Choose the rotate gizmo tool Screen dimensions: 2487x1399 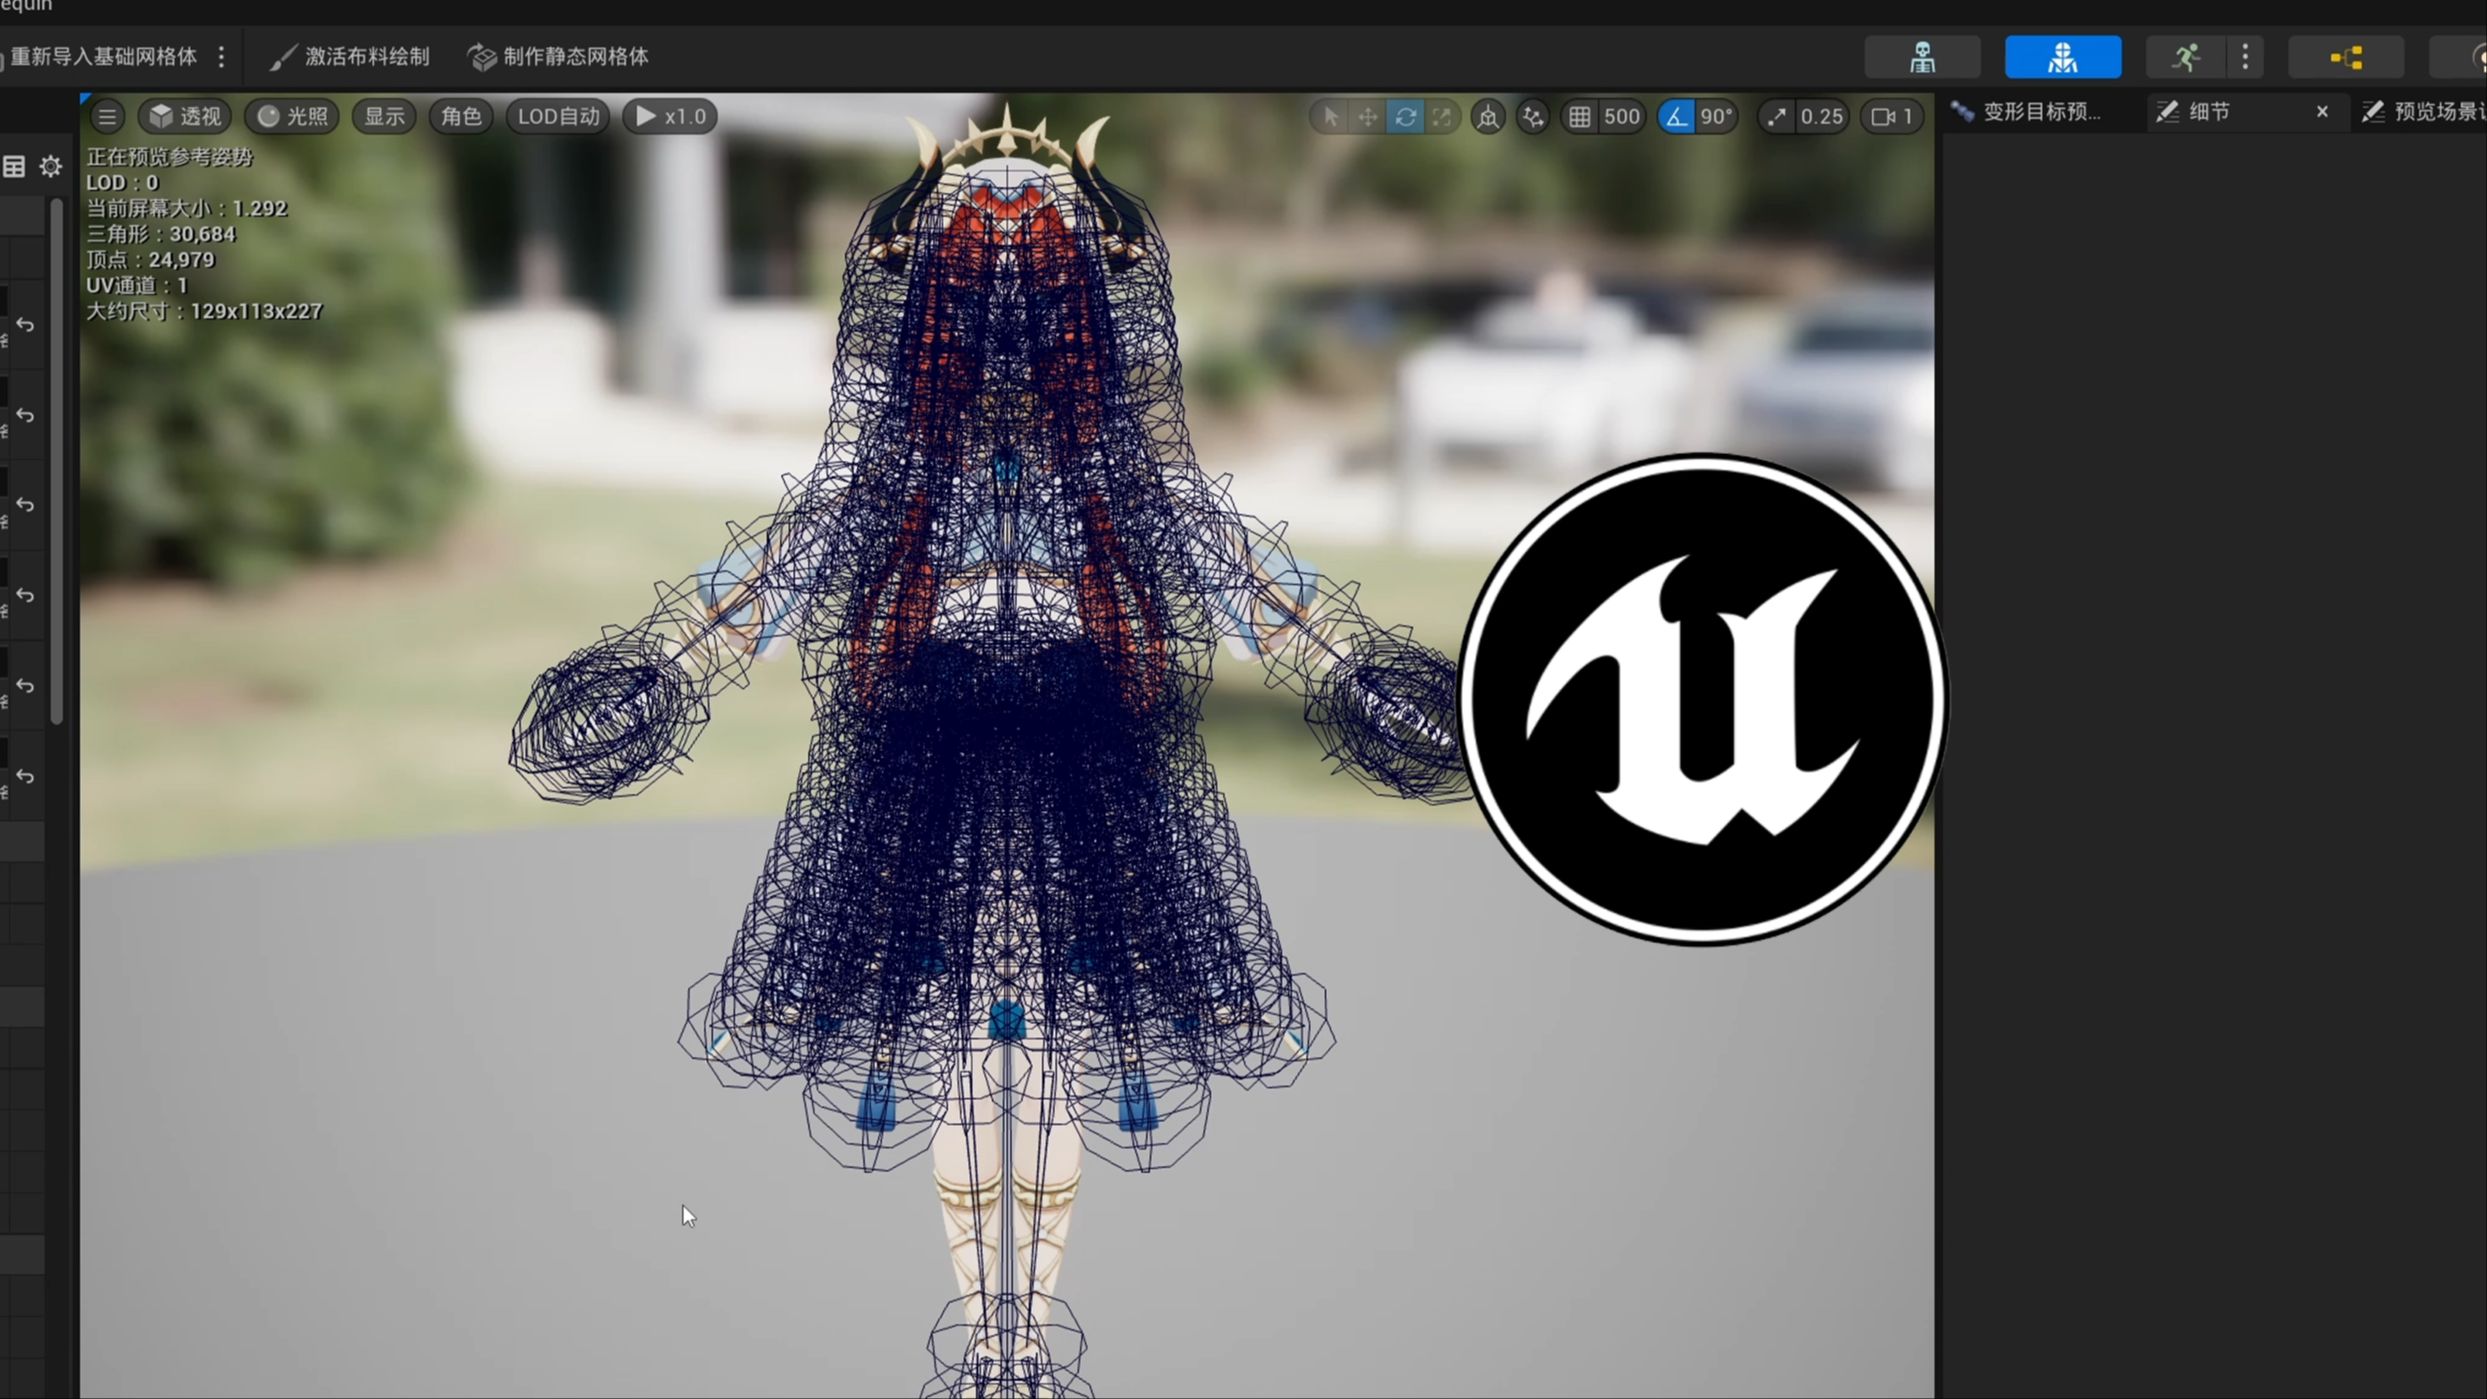tap(1405, 117)
